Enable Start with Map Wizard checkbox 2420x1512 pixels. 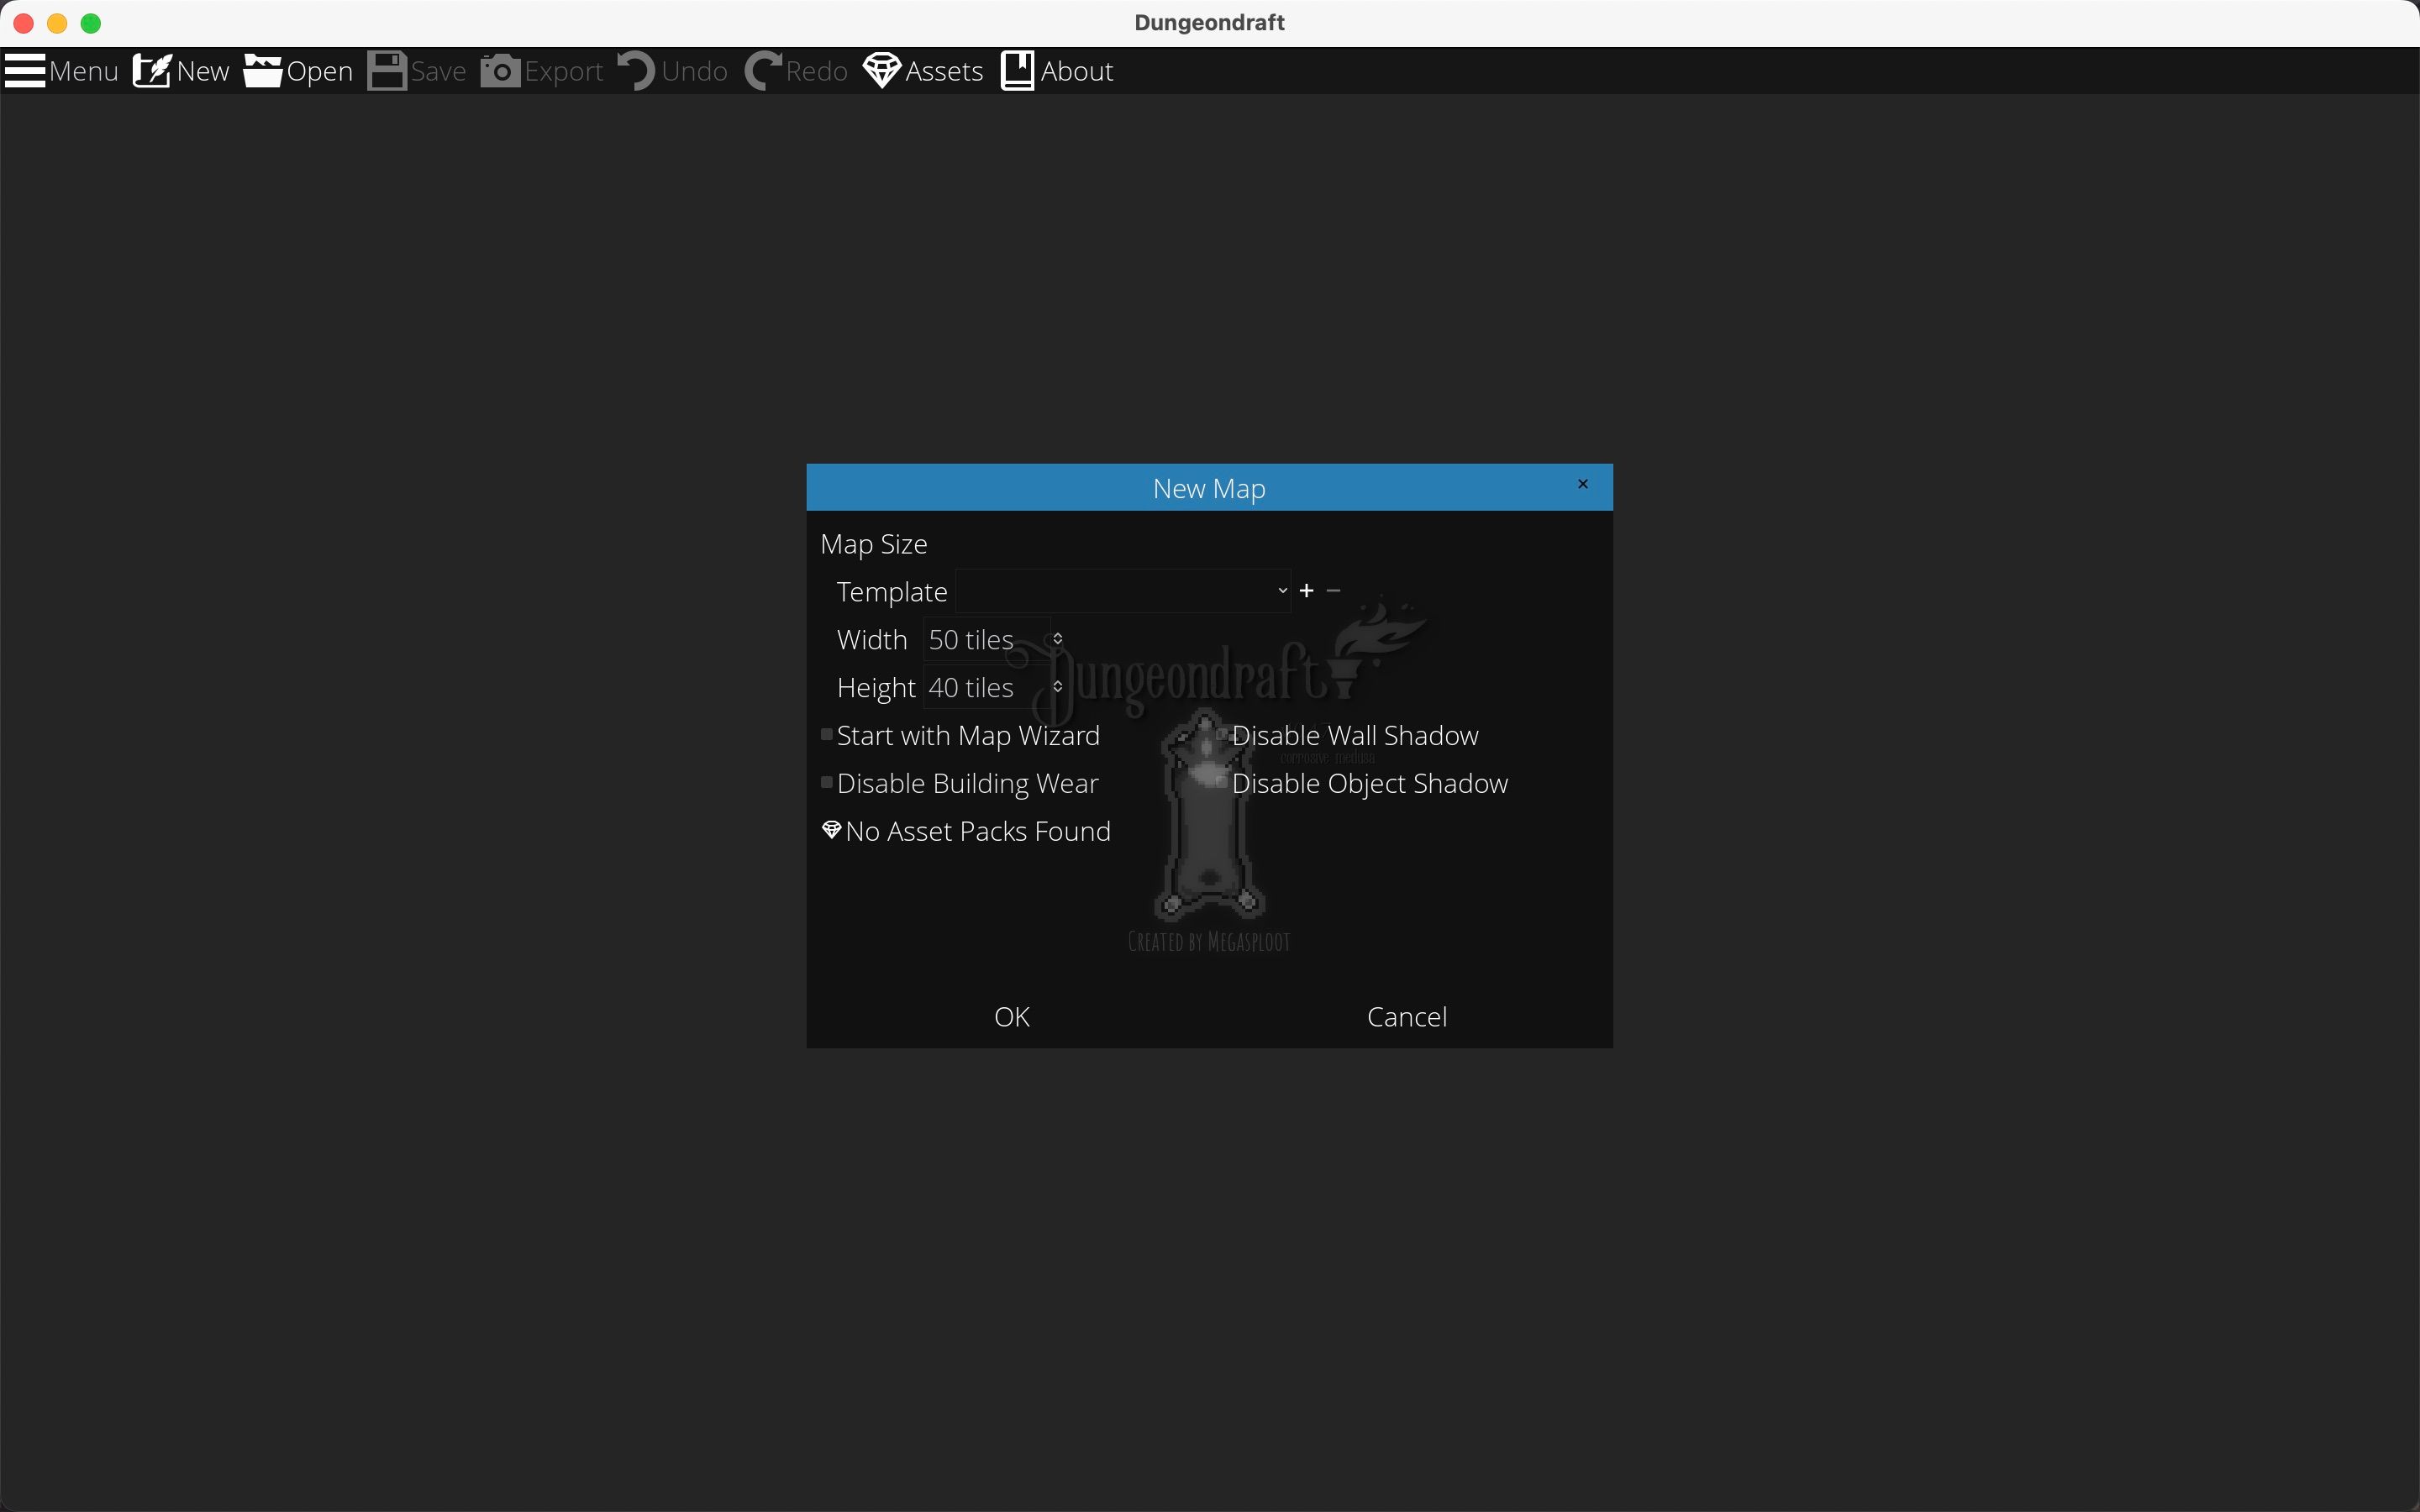(827, 735)
